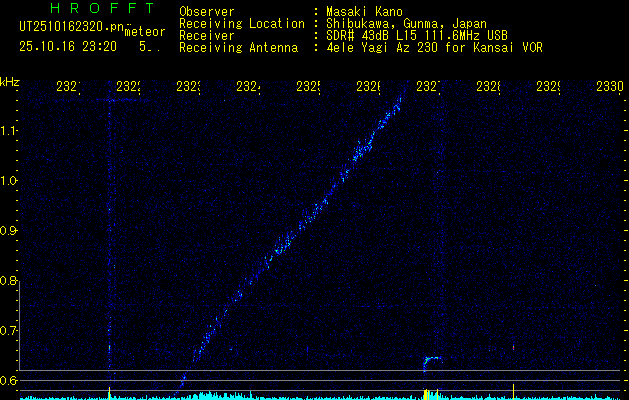Screen dimensions: 629x400
Task: Click the hook-shaped meteor echo after 2327
Action: point(432,363)
